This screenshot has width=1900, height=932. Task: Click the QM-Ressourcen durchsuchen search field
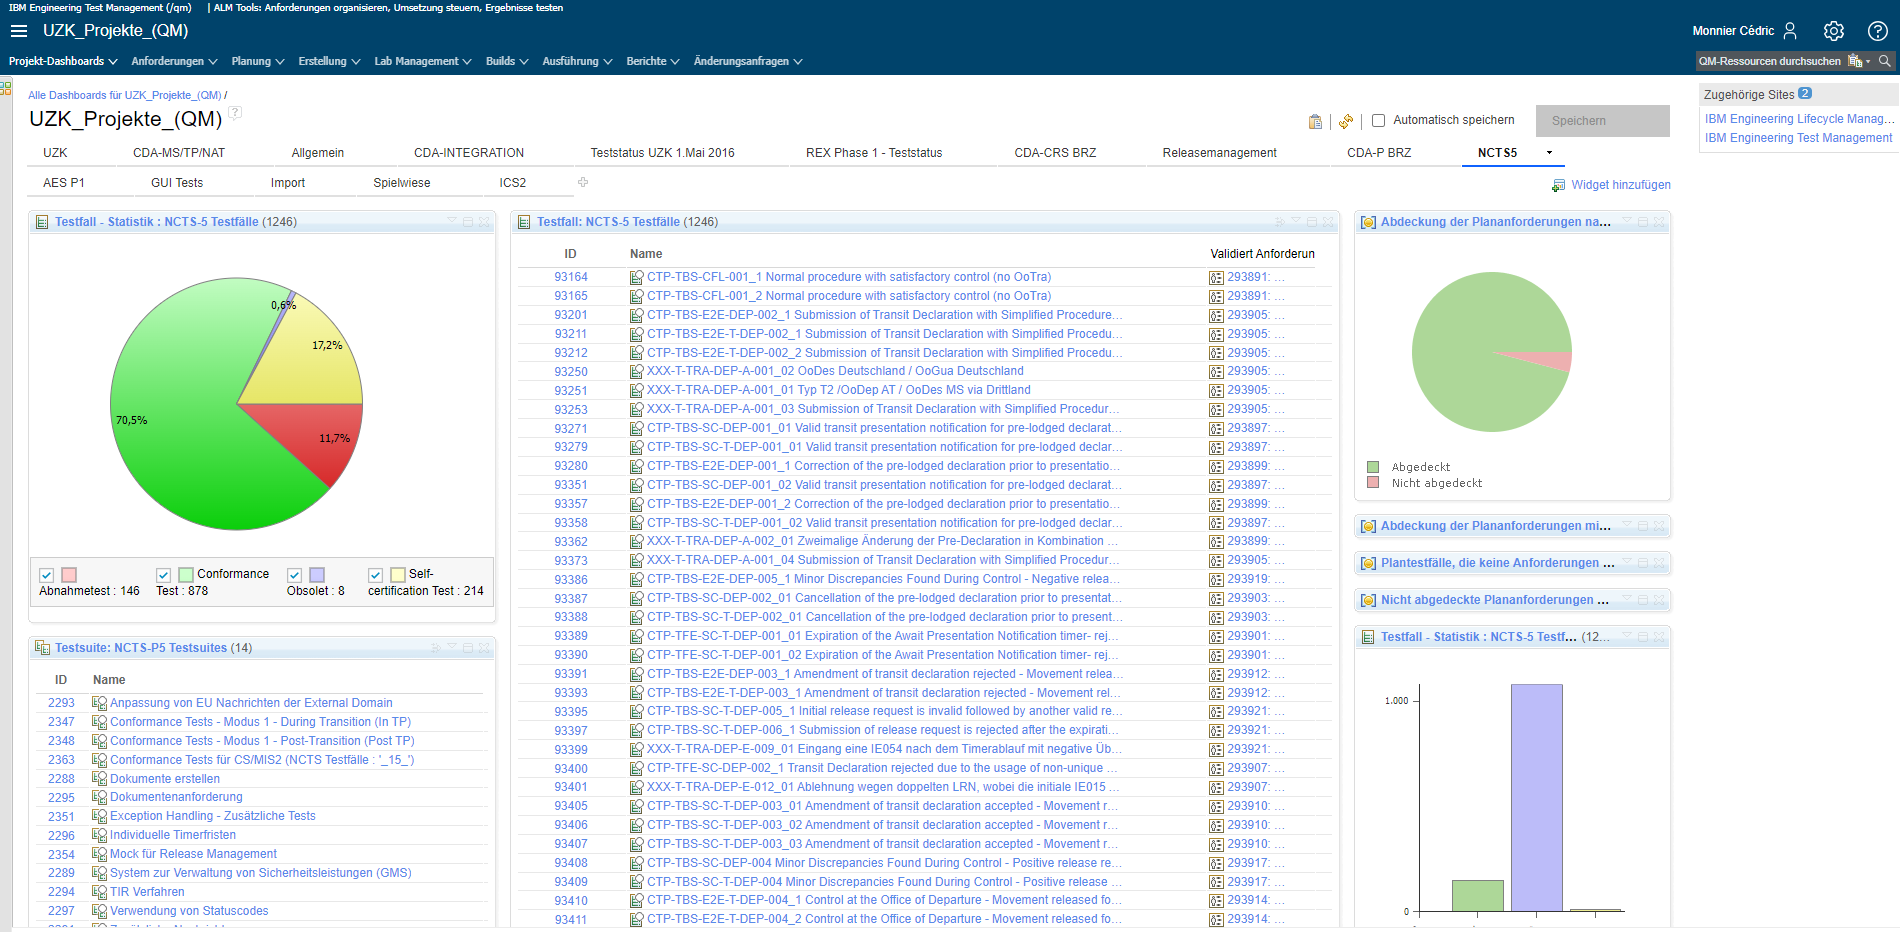coord(1768,61)
